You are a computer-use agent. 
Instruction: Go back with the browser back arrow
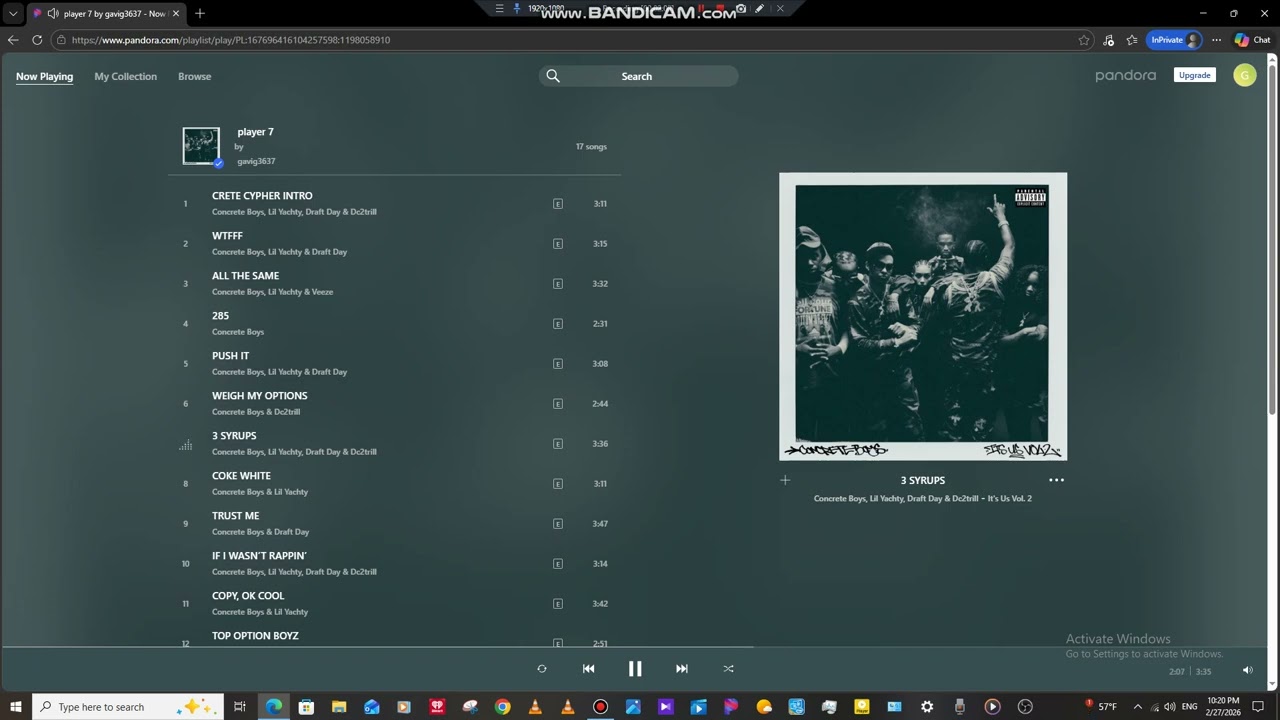point(13,40)
